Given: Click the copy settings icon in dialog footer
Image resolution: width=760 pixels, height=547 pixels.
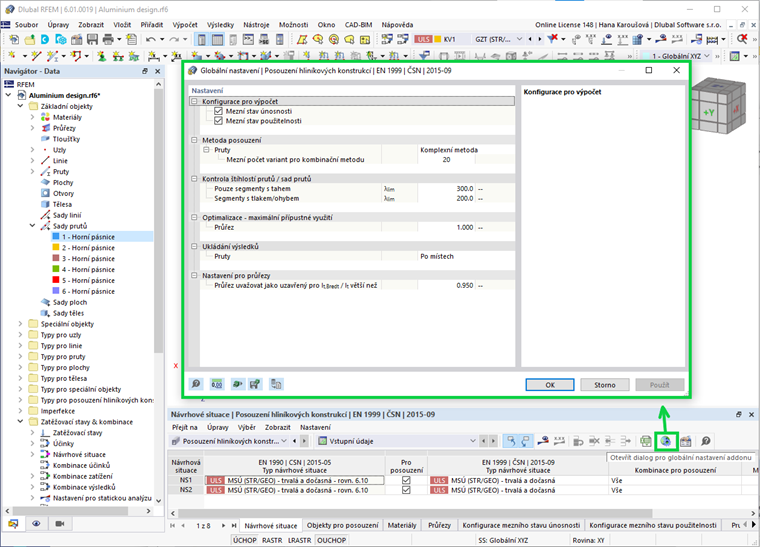Looking at the screenshot, I should point(276,384).
